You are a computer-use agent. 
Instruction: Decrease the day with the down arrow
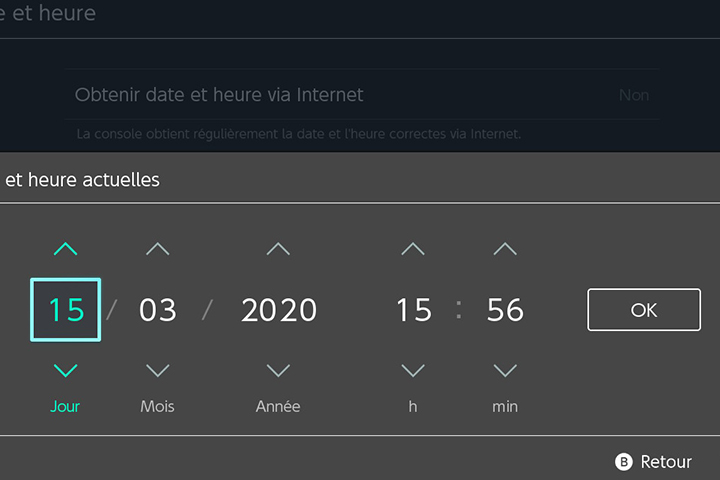(x=65, y=371)
